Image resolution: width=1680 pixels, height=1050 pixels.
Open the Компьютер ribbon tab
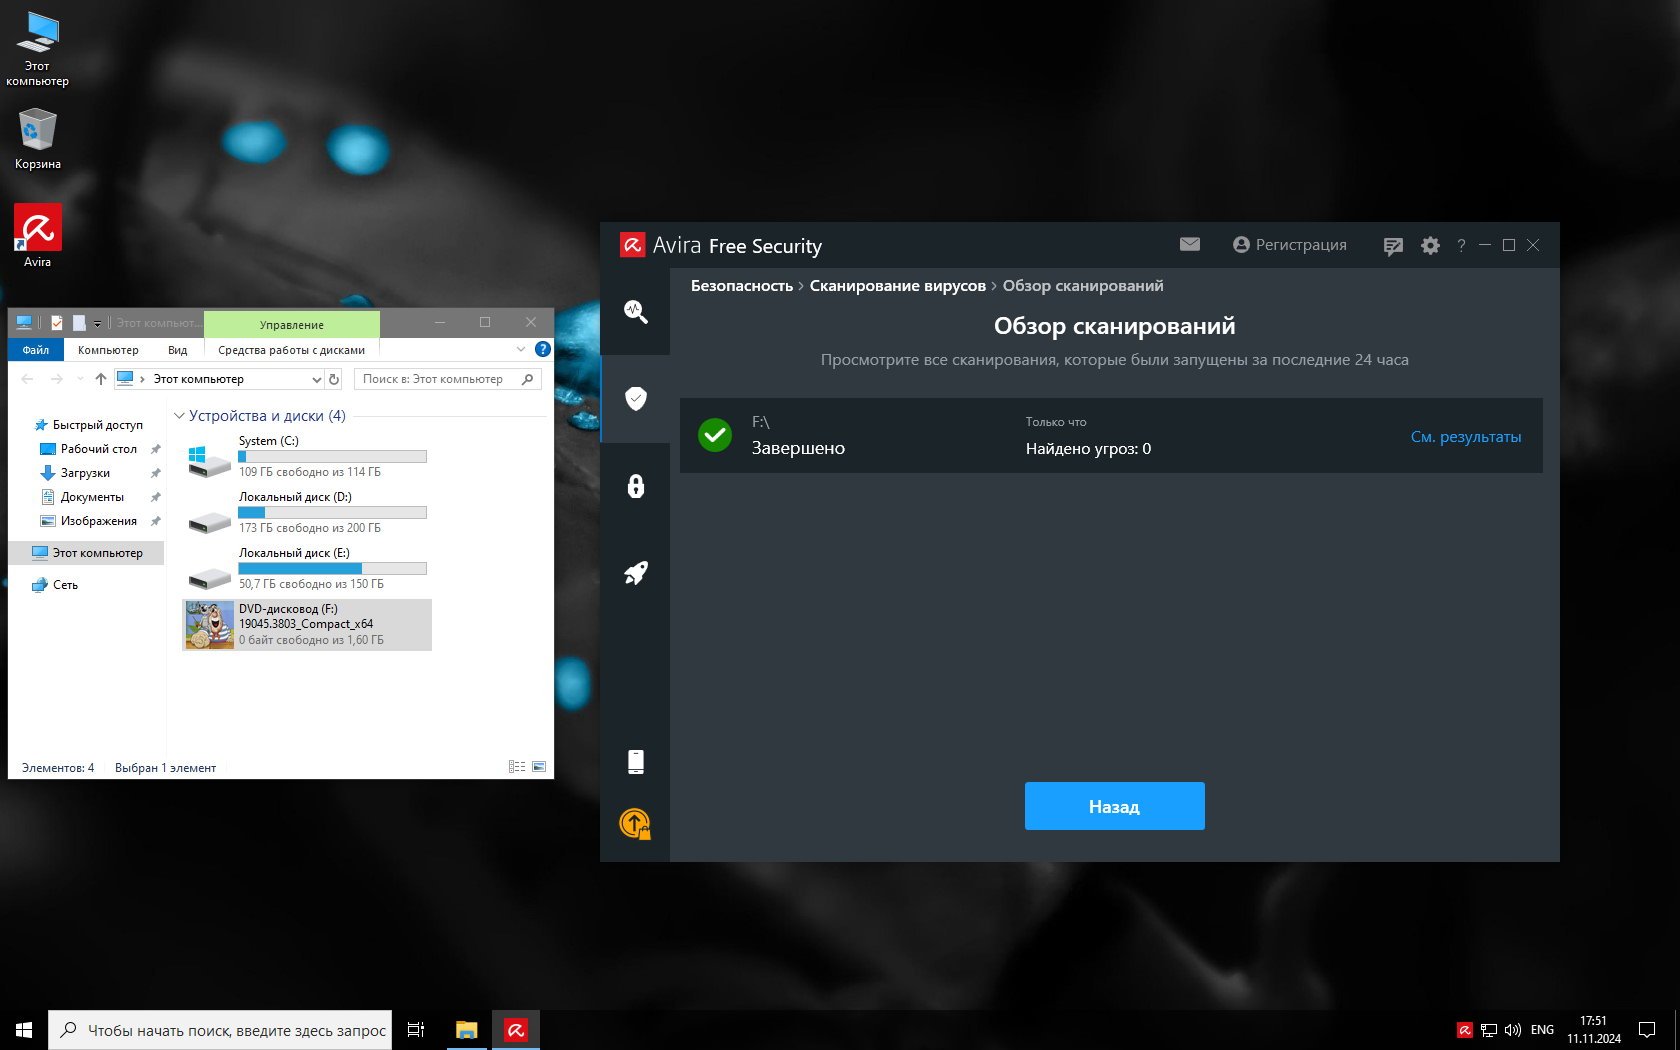[x=108, y=350]
